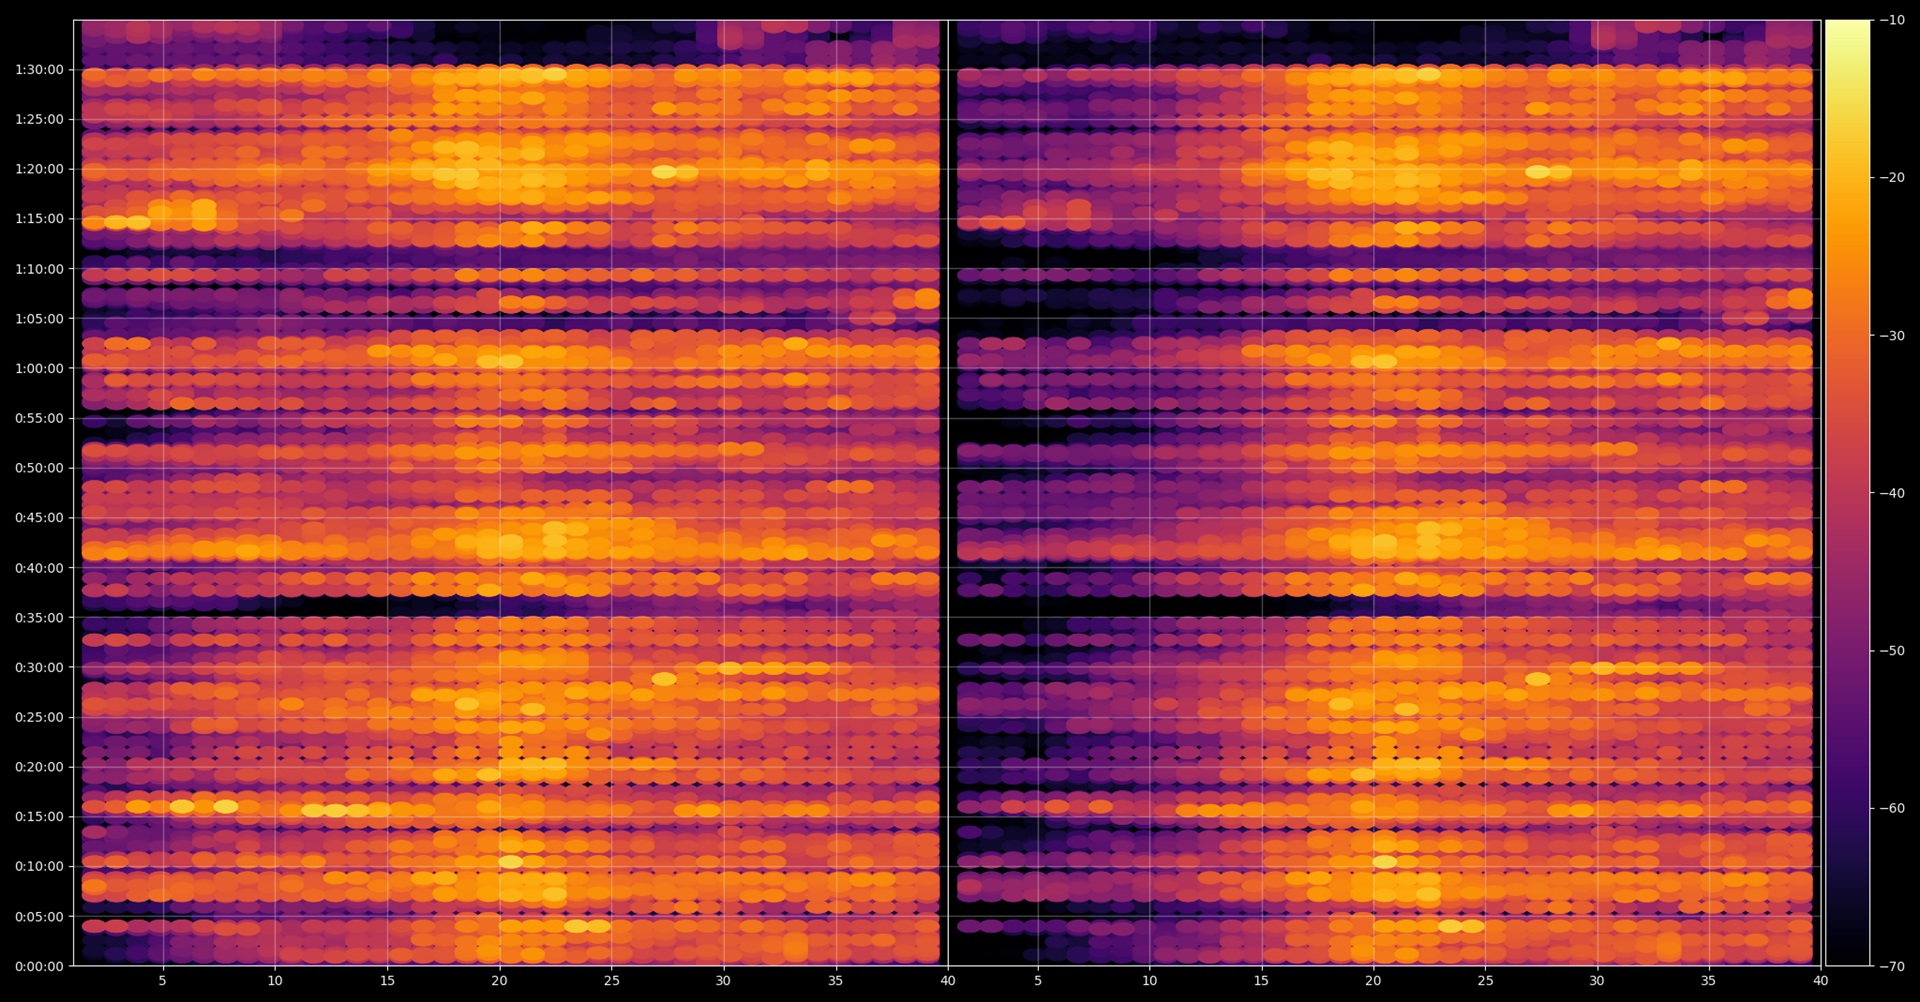Pick the 1:15:00 time axis label

pos(39,219)
